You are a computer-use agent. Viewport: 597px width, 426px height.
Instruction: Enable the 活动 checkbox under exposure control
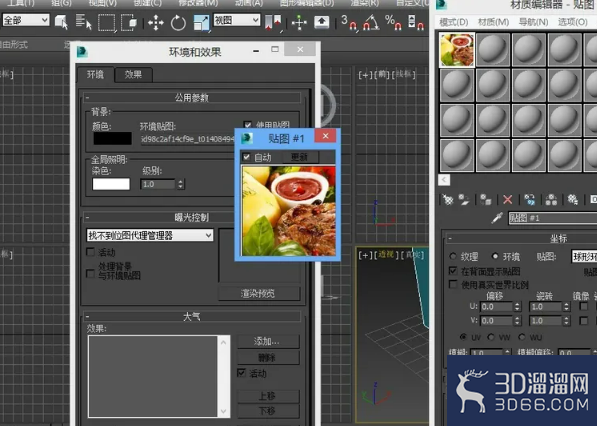[91, 252]
